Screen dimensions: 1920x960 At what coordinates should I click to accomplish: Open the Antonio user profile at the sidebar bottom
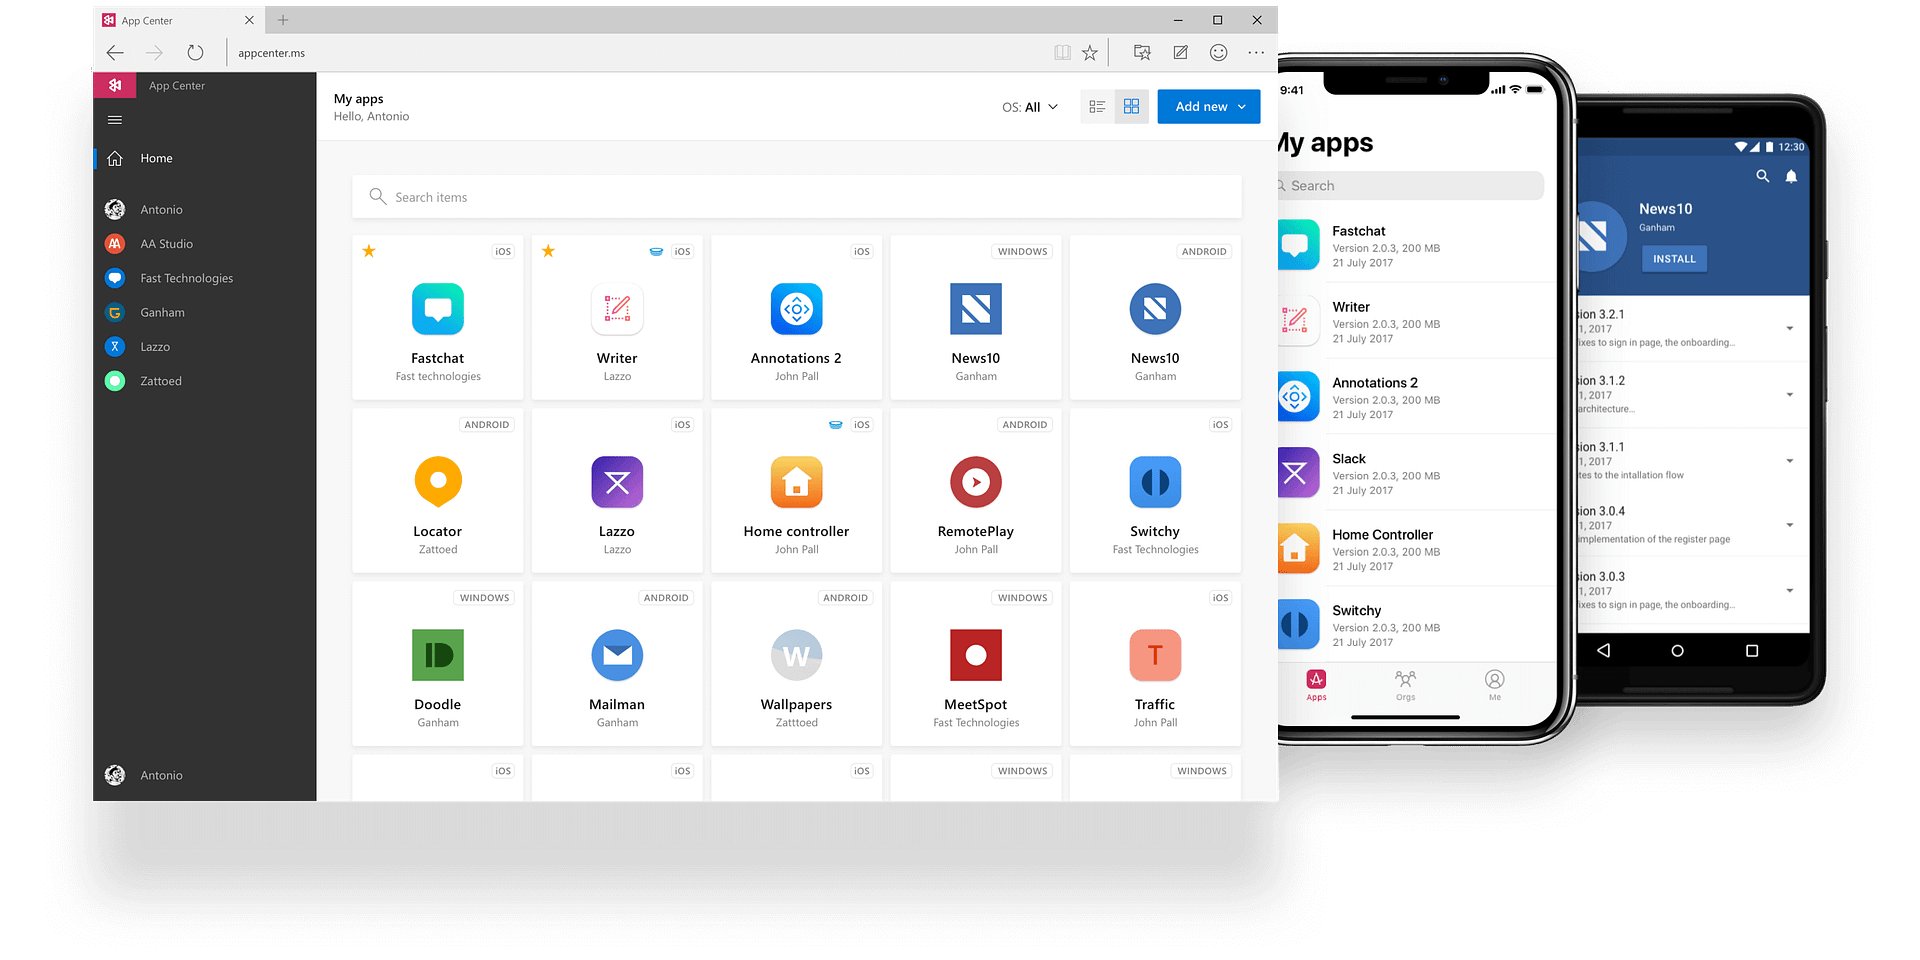click(161, 775)
